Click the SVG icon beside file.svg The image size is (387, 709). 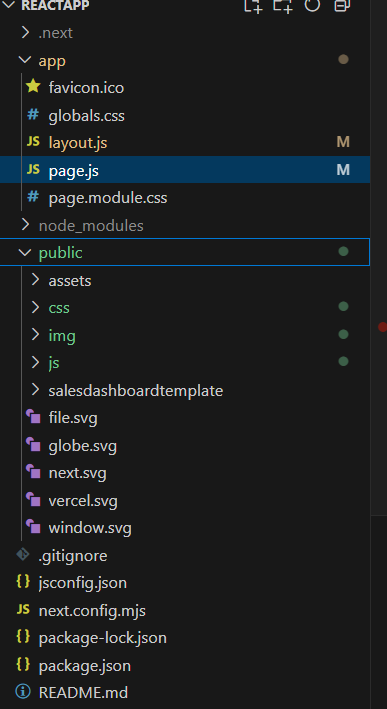click(33, 416)
